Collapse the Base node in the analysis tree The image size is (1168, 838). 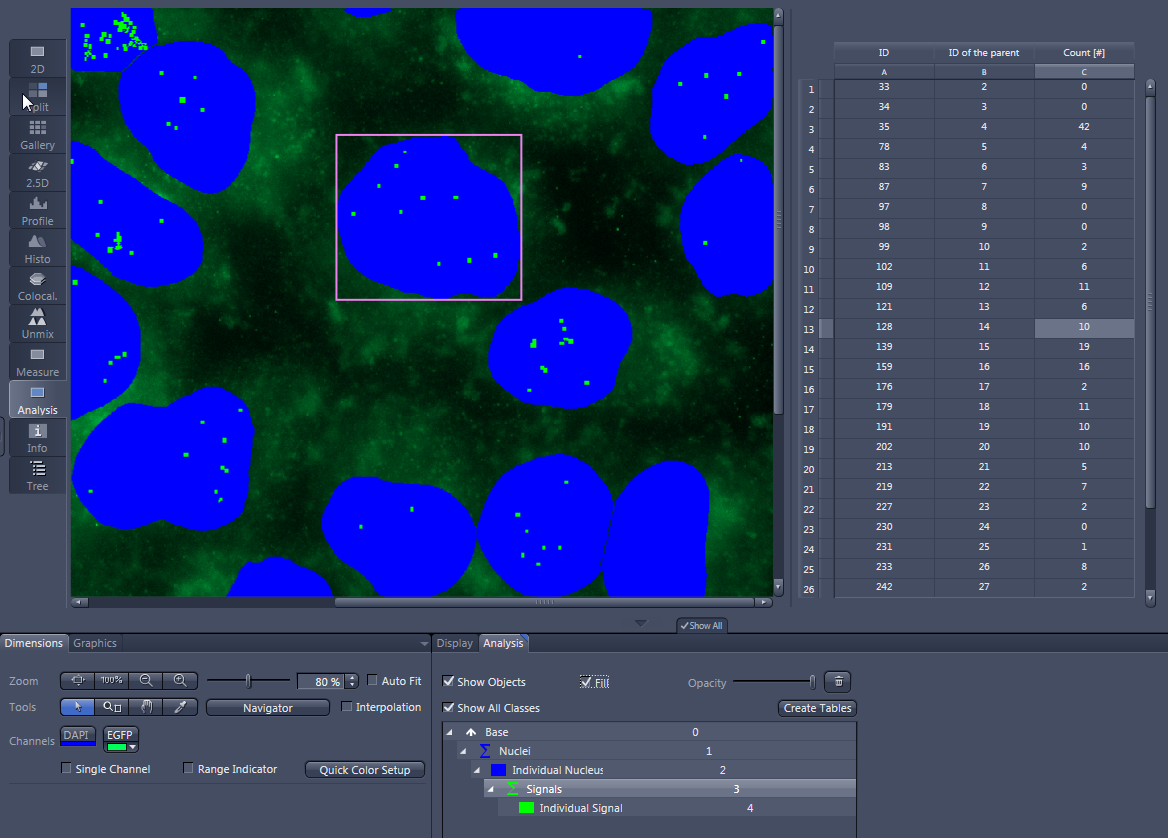pos(449,731)
